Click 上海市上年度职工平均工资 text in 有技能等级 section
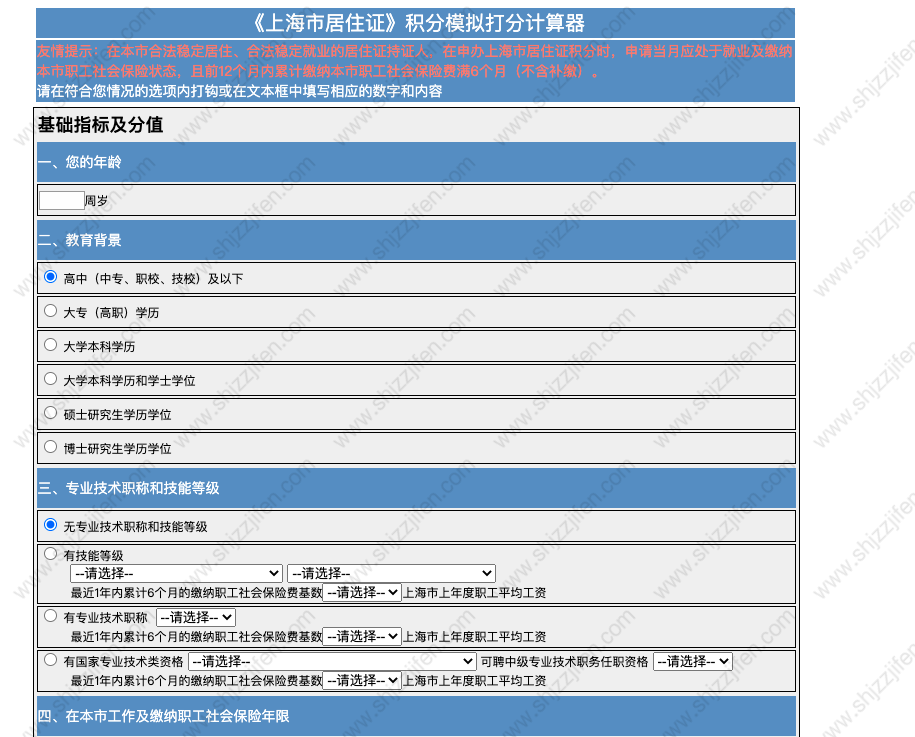The width and height of the screenshot is (915, 737). 474,593
